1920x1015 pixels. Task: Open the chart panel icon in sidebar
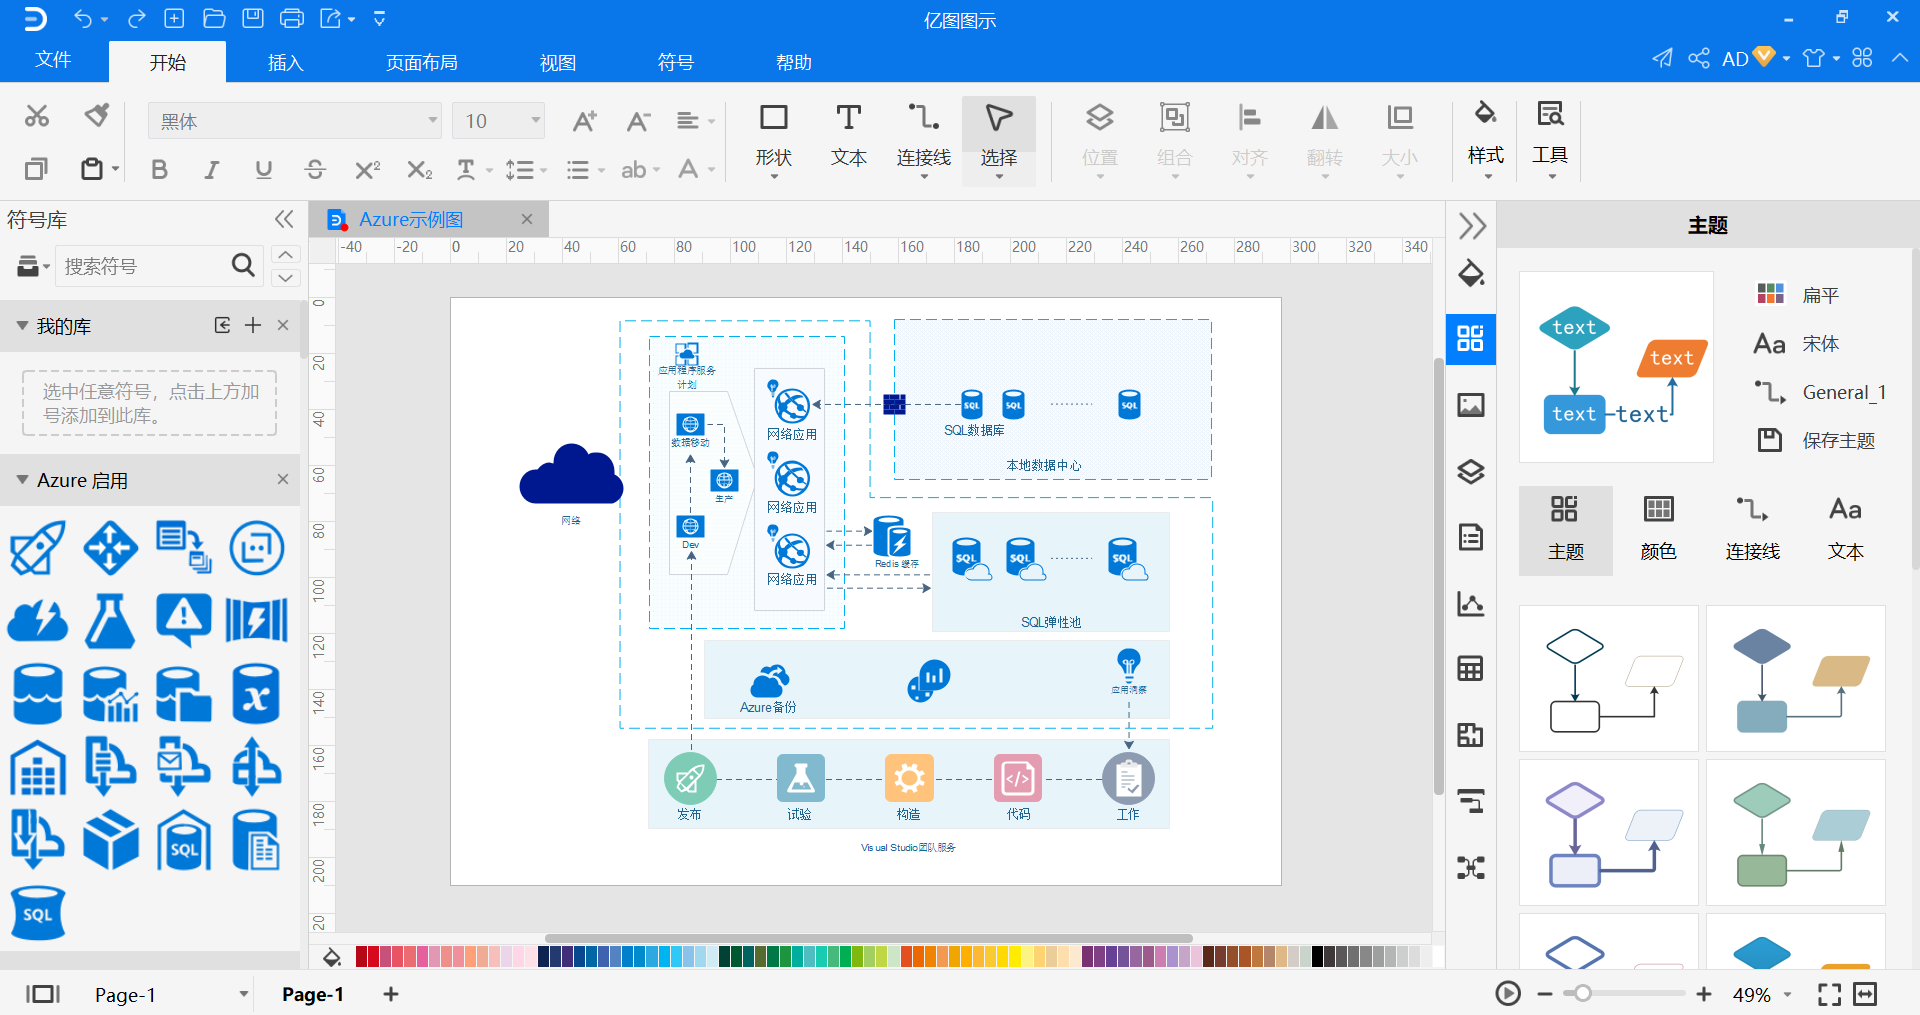(1470, 603)
